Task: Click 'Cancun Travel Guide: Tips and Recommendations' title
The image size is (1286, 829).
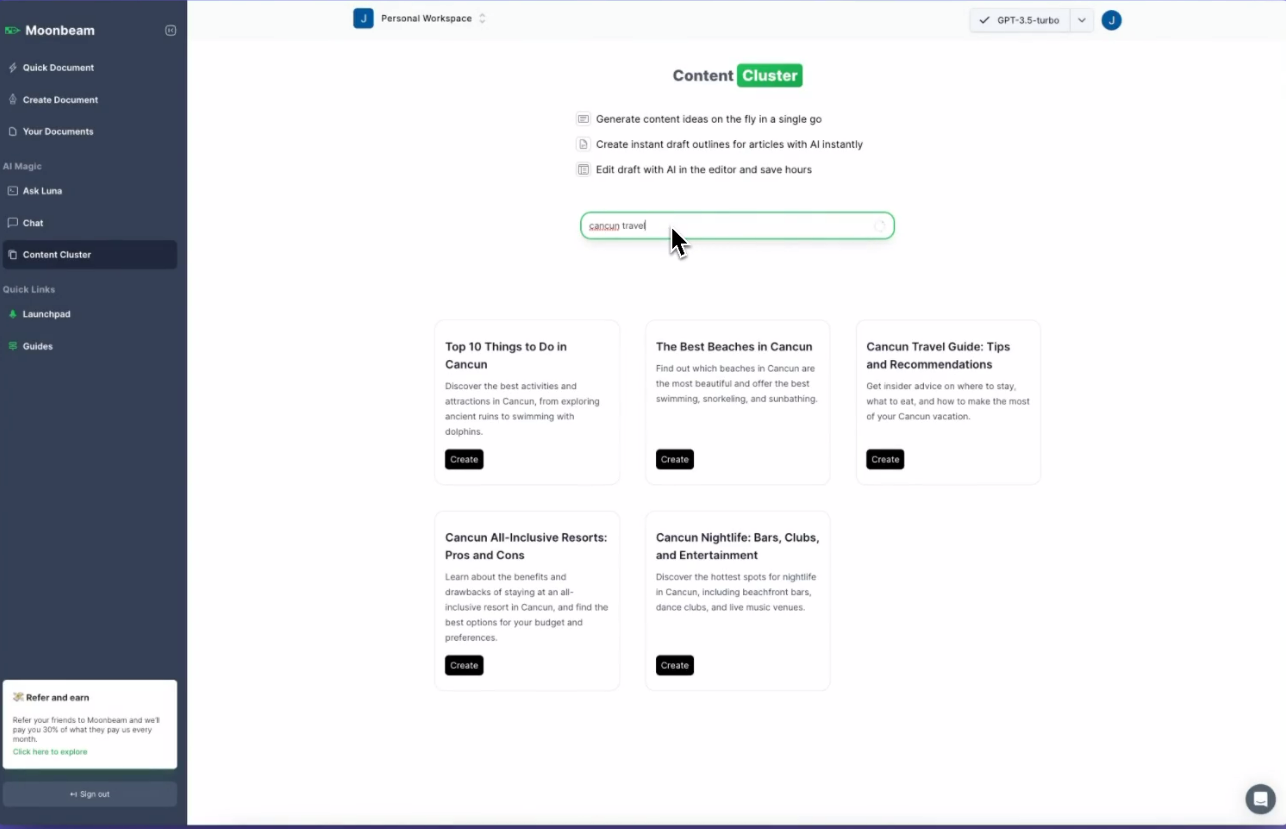Action: (x=938, y=355)
